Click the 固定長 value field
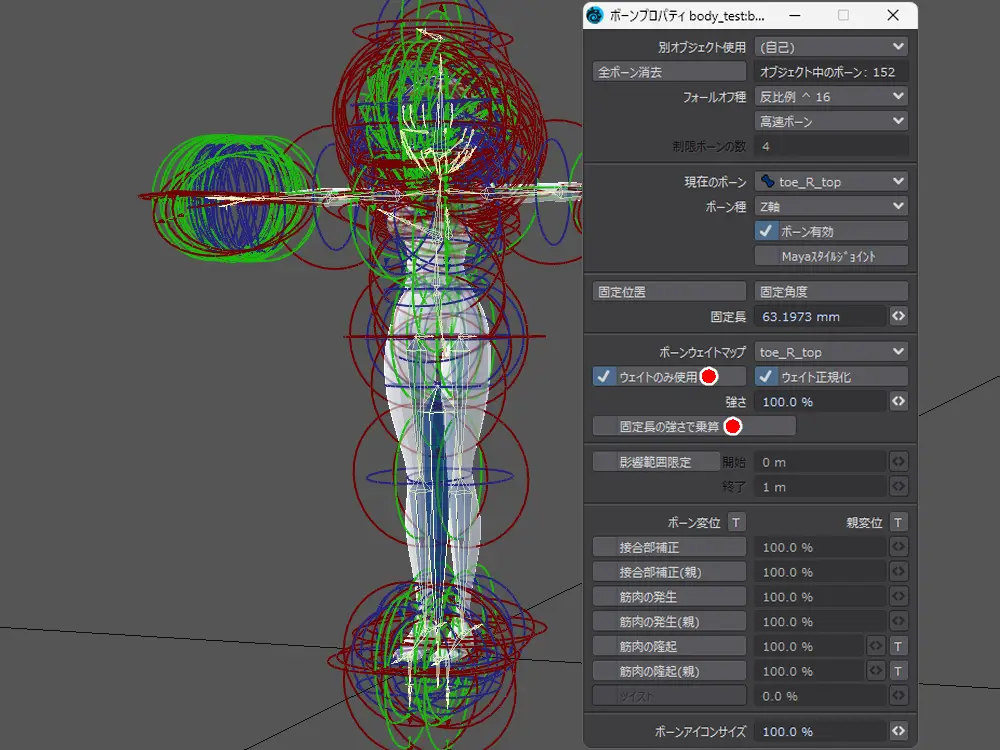 tap(819, 316)
